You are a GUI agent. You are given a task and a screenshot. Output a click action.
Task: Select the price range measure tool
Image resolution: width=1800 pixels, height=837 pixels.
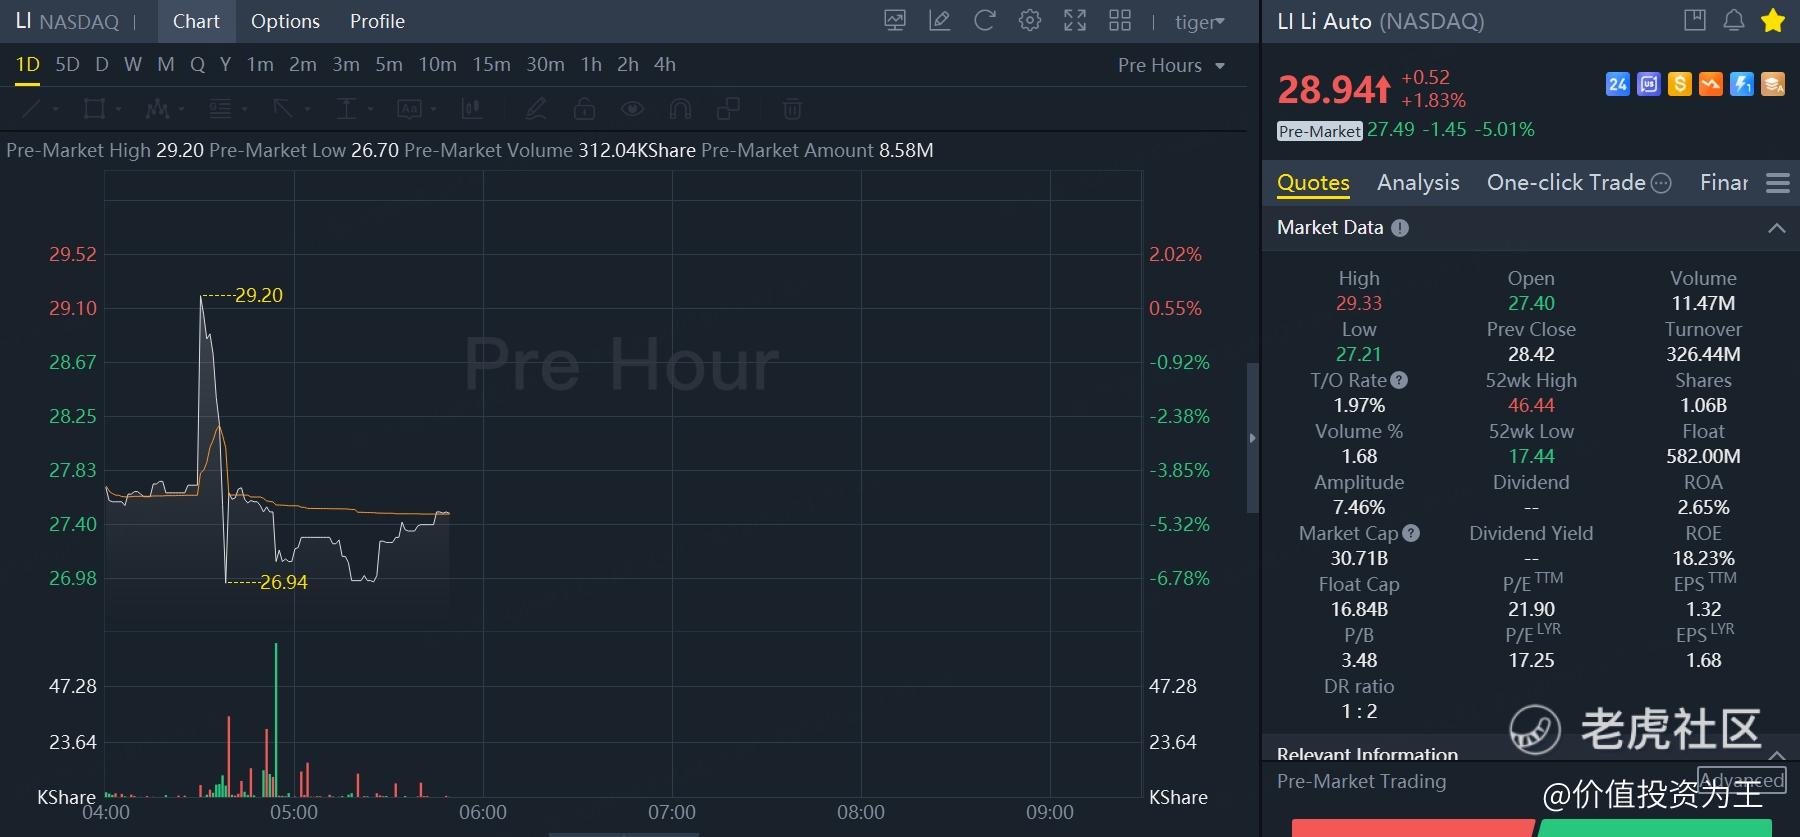(346, 109)
